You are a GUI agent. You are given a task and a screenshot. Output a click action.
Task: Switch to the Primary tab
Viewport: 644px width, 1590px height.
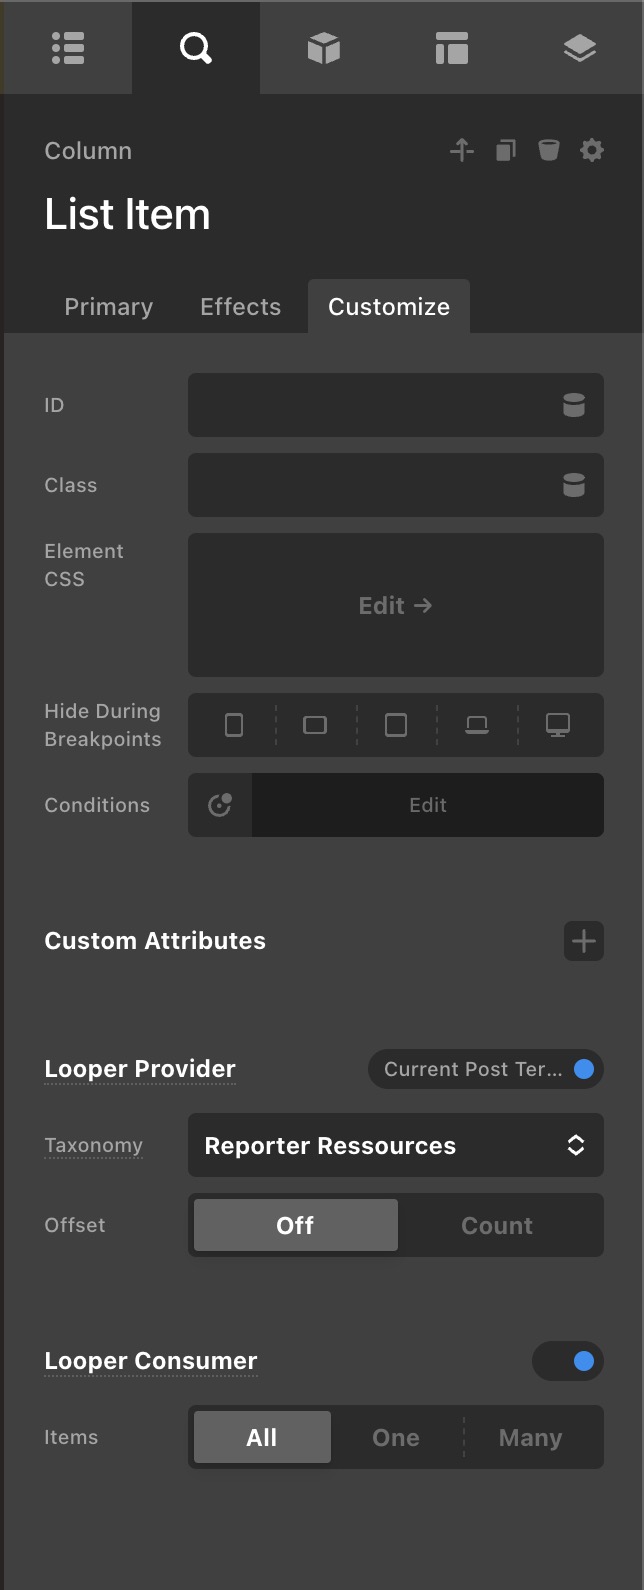[x=109, y=307]
